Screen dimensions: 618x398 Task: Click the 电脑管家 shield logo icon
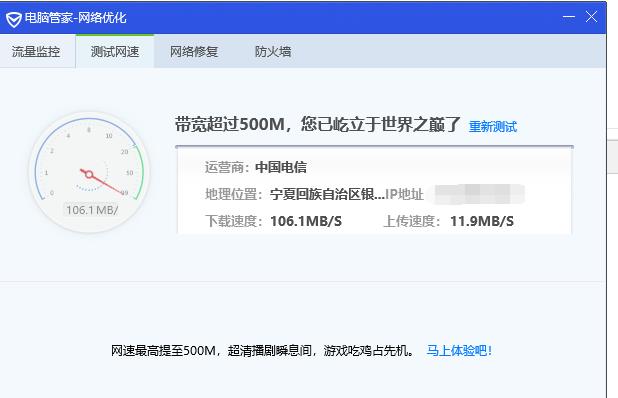pos(13,19)
